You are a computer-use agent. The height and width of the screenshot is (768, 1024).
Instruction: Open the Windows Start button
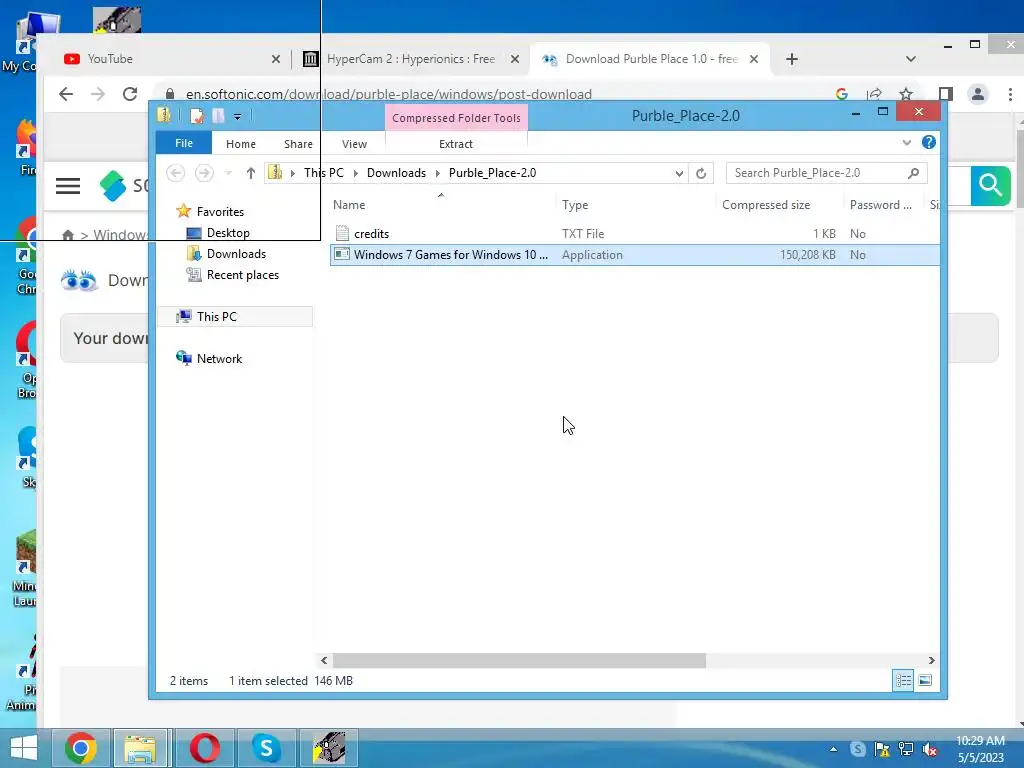[24, 748]
